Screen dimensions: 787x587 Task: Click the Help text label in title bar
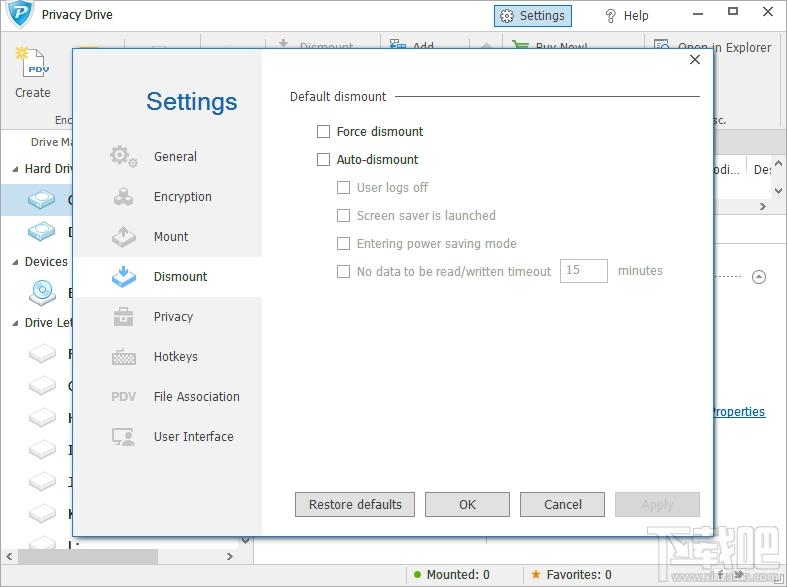click(x=636, y=16)
